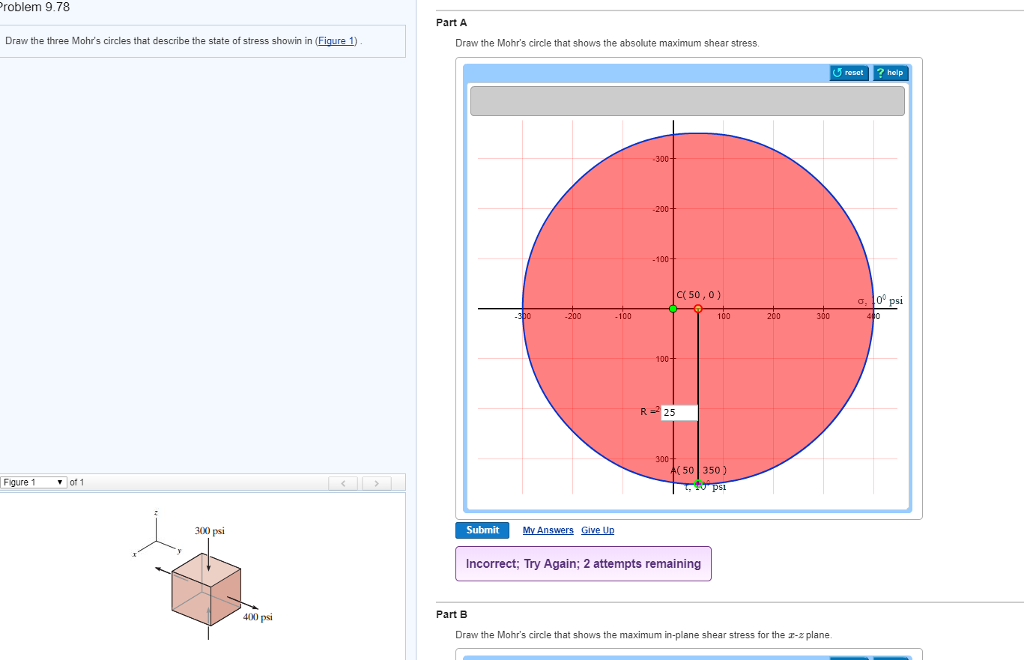Click the Submit button
1024x660 pixels.
[482, 530]
